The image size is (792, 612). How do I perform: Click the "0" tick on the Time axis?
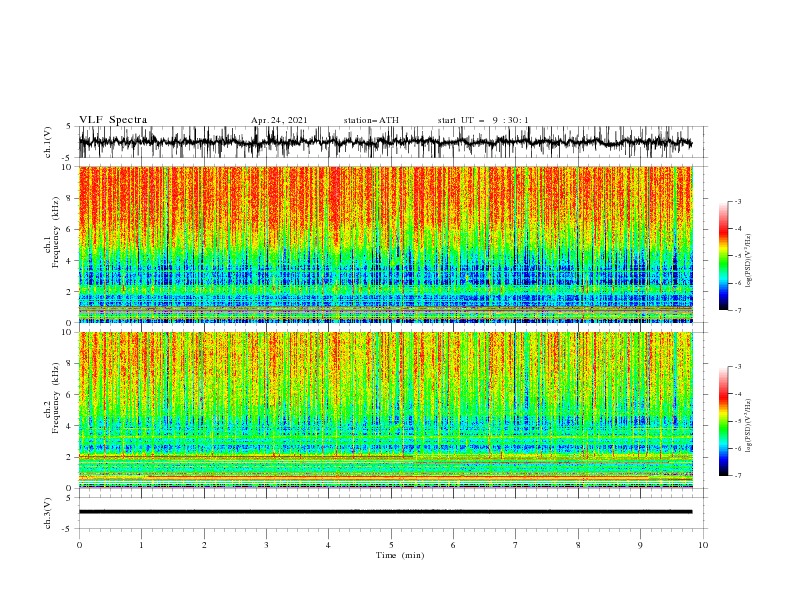tap(79, 545)
